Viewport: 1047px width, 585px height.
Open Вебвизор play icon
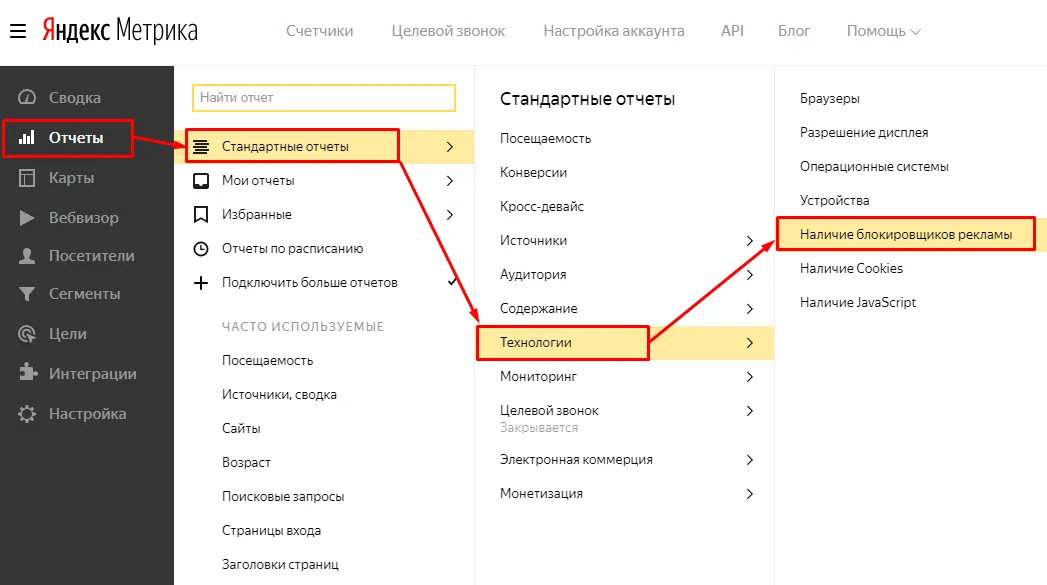click(27, 218)
